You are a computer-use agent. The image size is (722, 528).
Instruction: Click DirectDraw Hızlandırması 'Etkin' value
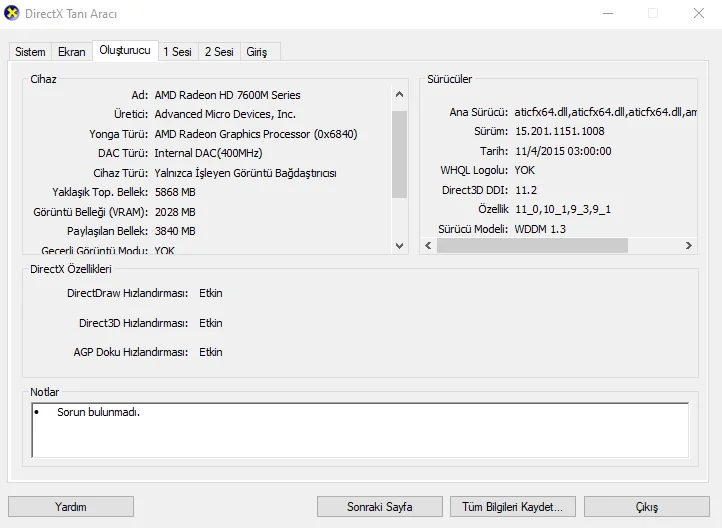tap(210, 293)
